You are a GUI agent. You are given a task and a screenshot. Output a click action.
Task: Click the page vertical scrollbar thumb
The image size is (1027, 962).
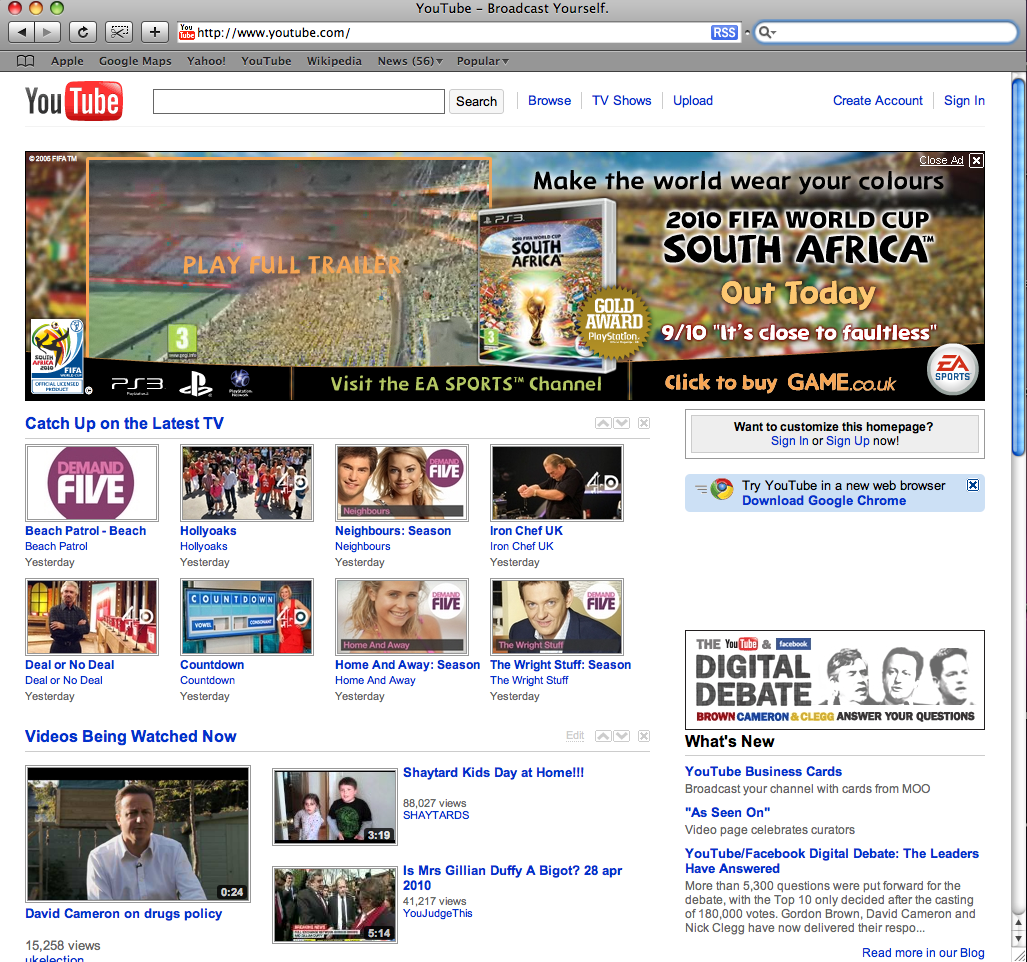click(1018, 268)
